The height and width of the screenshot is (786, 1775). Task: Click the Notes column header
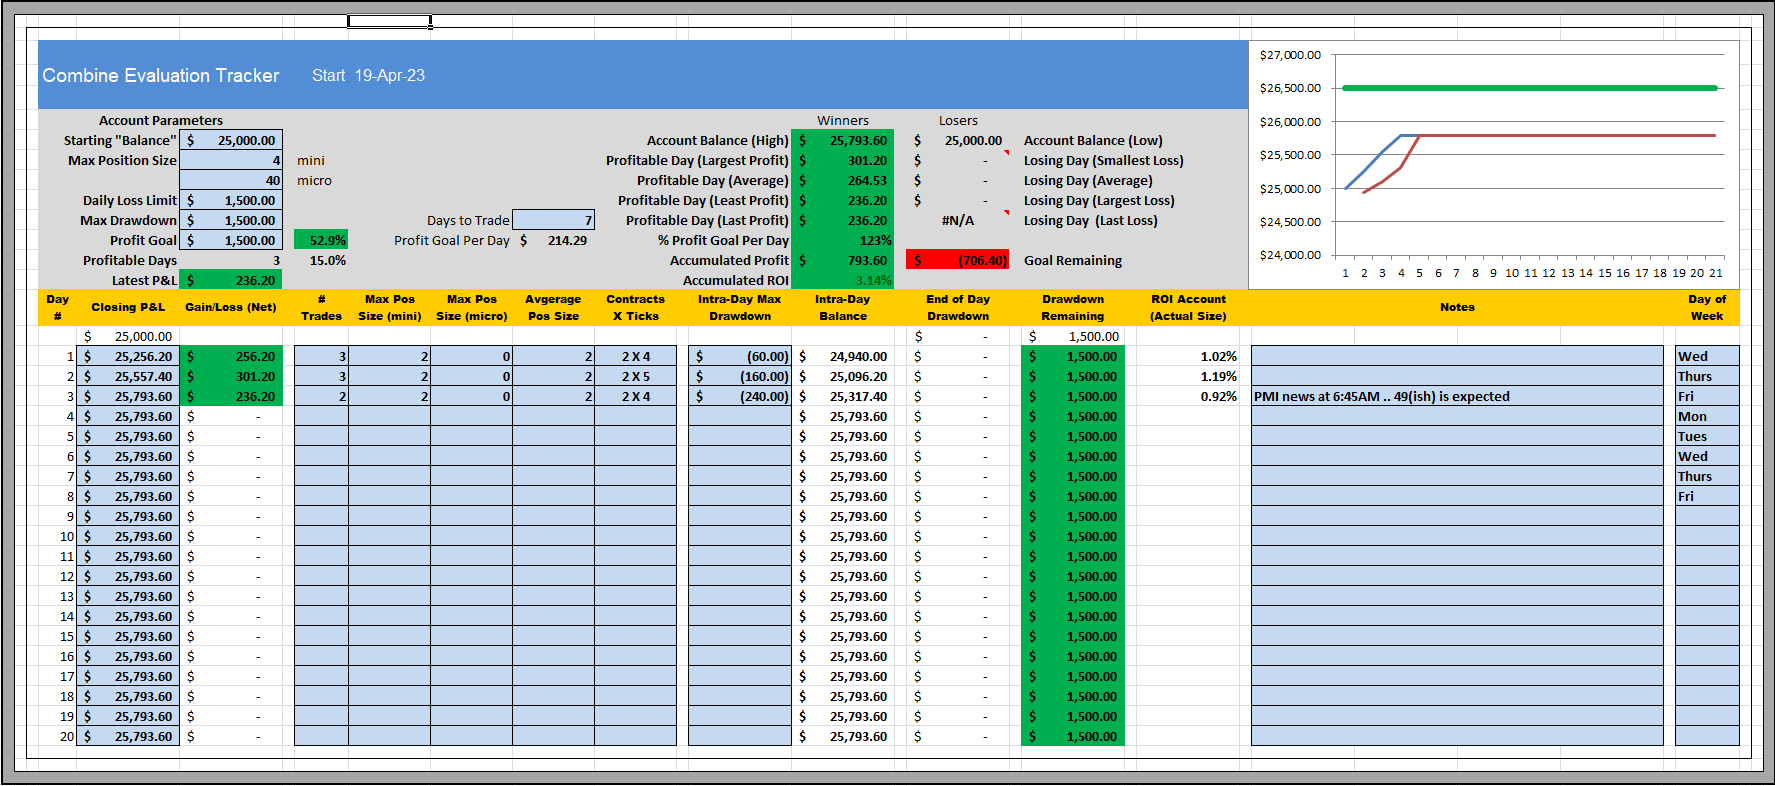[x=1457, y=307]
